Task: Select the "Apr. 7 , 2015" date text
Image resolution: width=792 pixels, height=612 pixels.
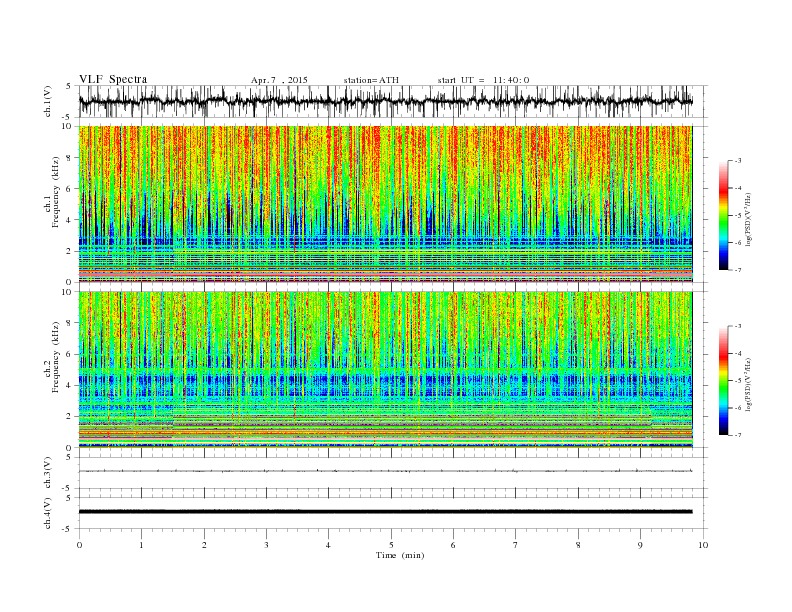Action: pos(279,80)
